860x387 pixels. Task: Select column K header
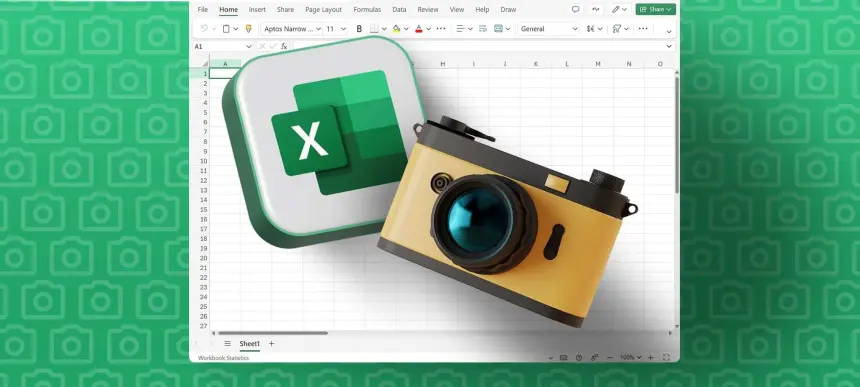click(x=535, y=64)
